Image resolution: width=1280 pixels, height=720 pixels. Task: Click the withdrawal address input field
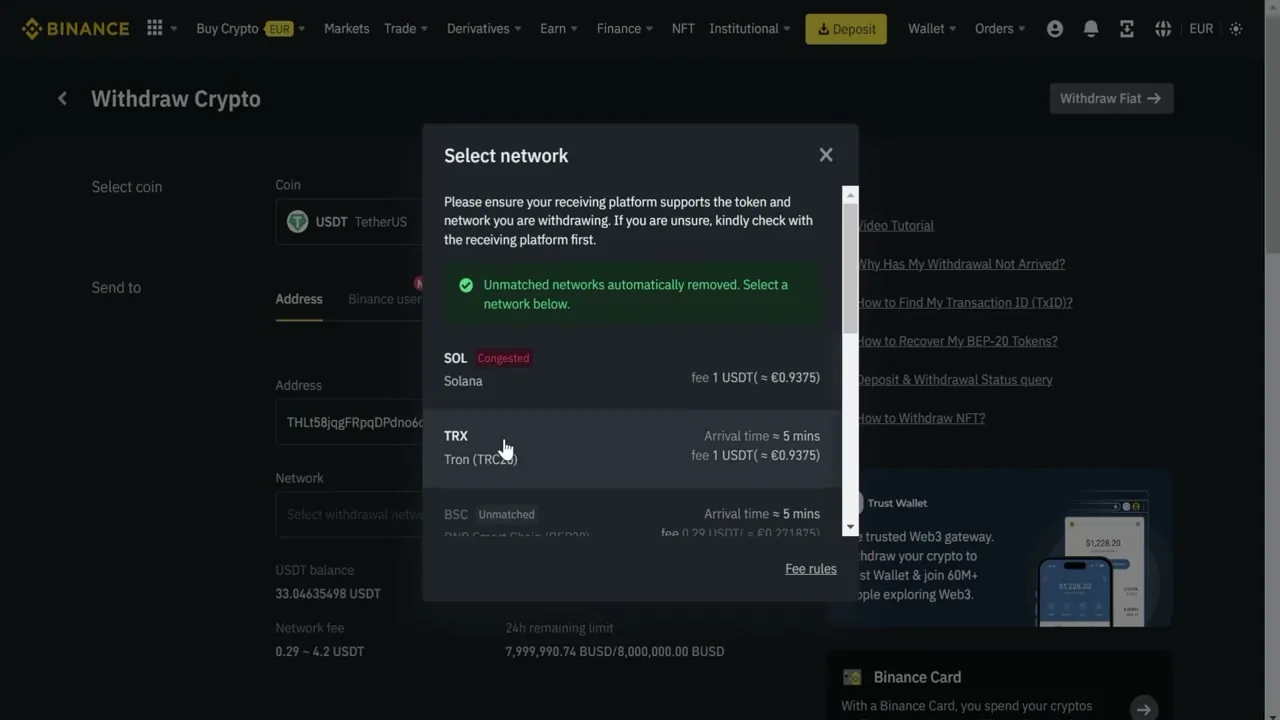[349, 422]
